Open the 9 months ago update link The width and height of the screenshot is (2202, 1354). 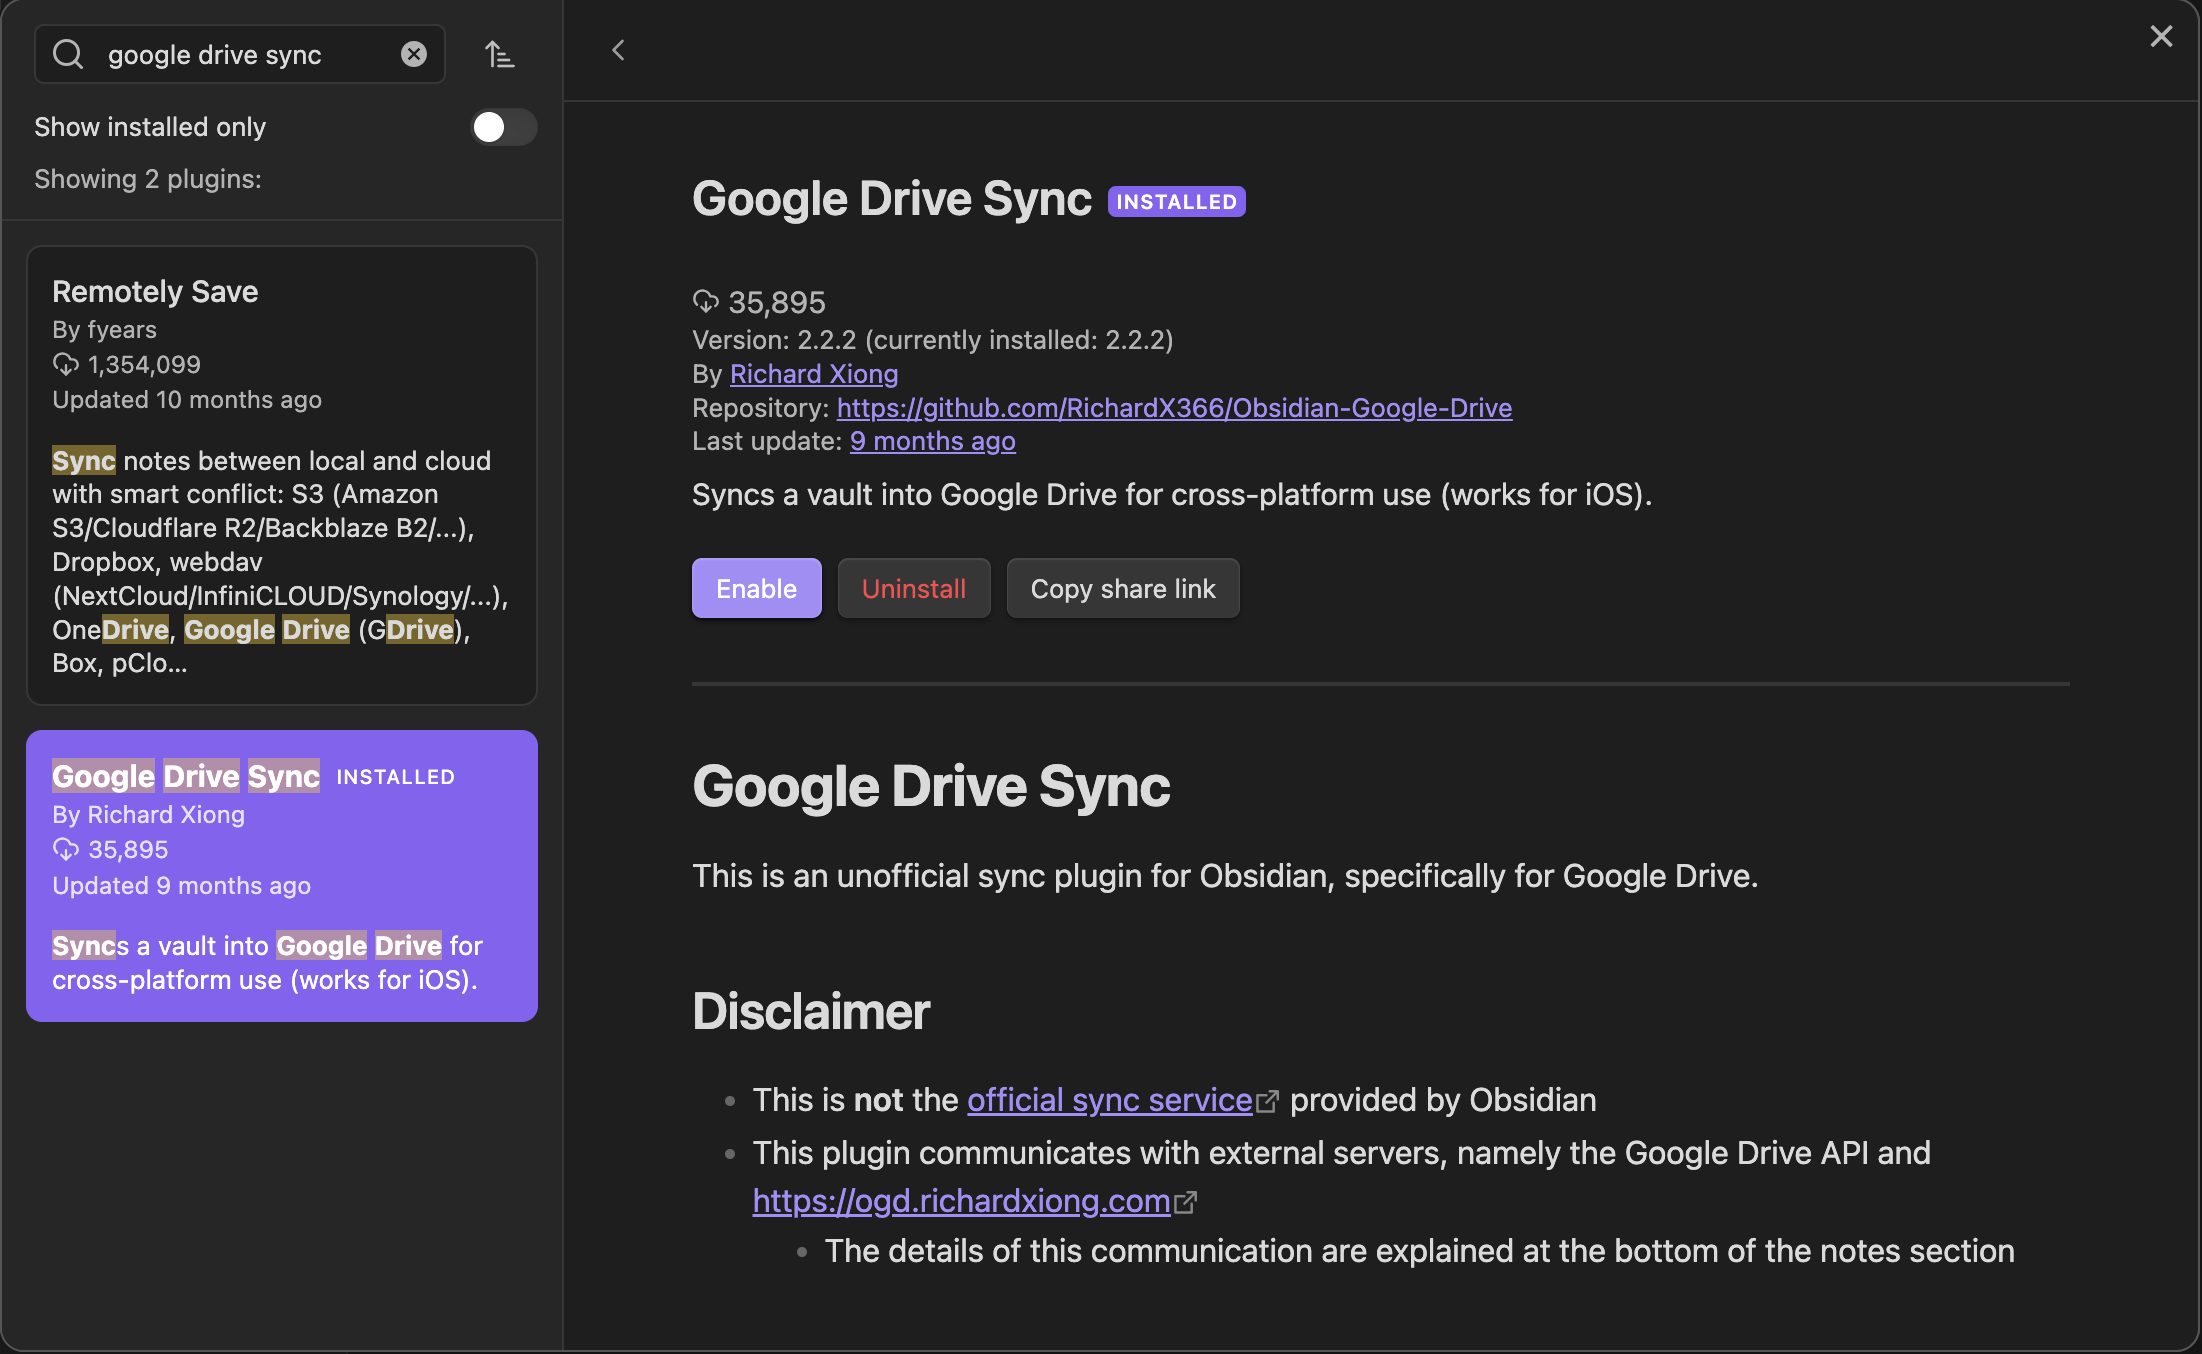point(933,441)
